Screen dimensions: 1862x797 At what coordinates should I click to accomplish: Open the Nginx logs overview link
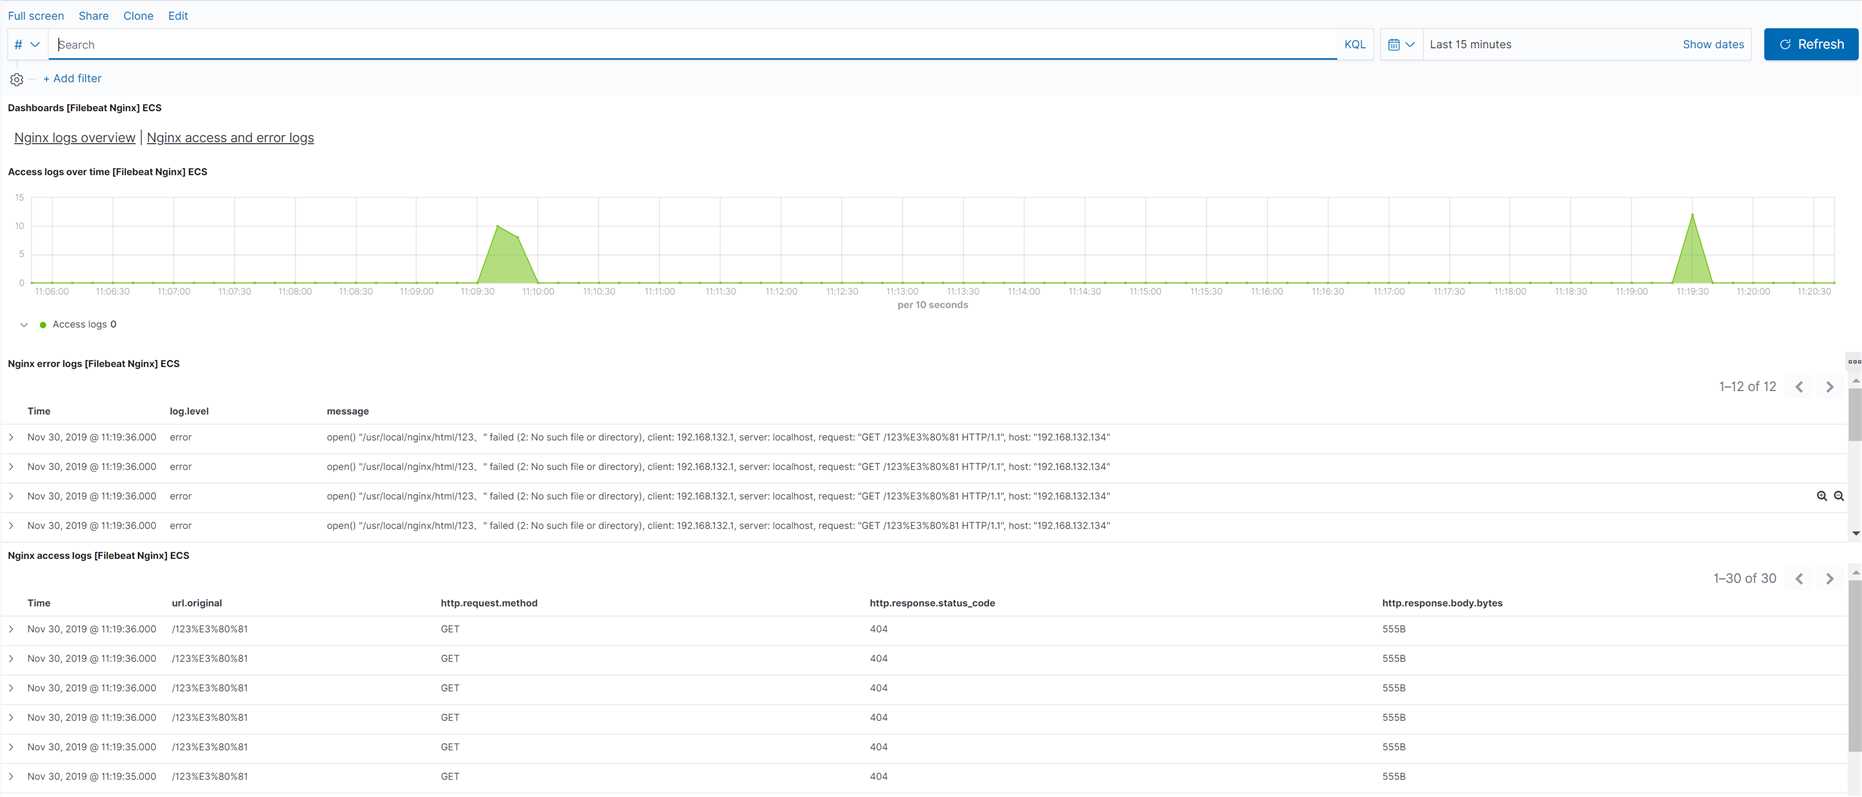[x=75, y=138]
